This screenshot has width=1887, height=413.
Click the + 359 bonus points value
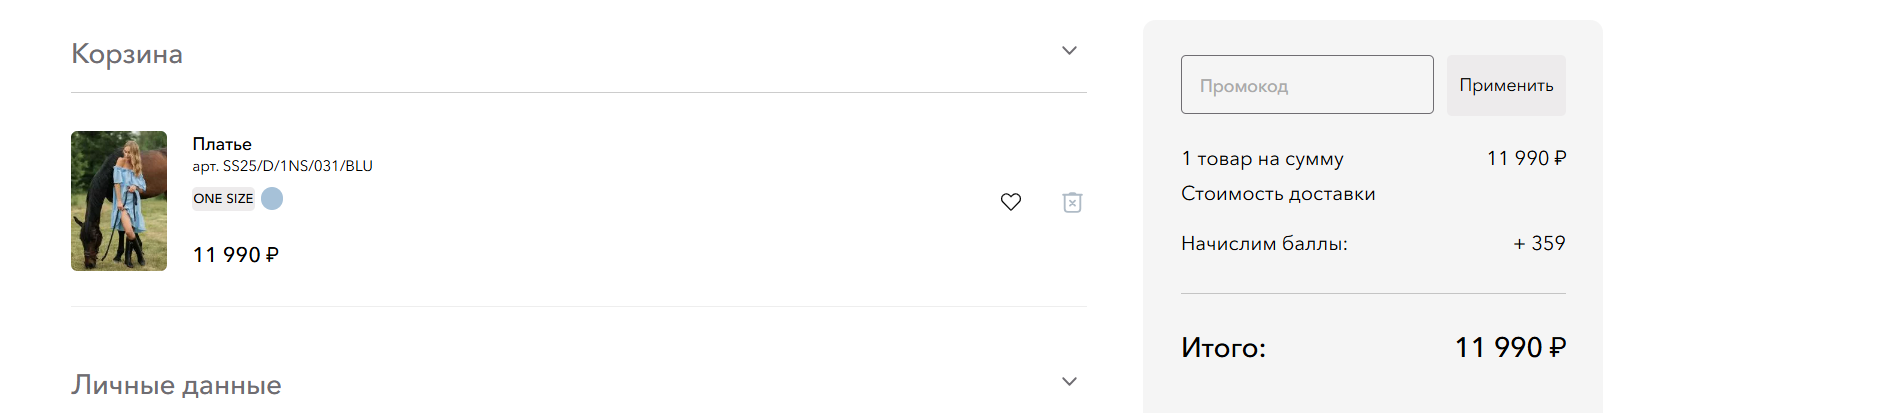(x=1539, y=243)
